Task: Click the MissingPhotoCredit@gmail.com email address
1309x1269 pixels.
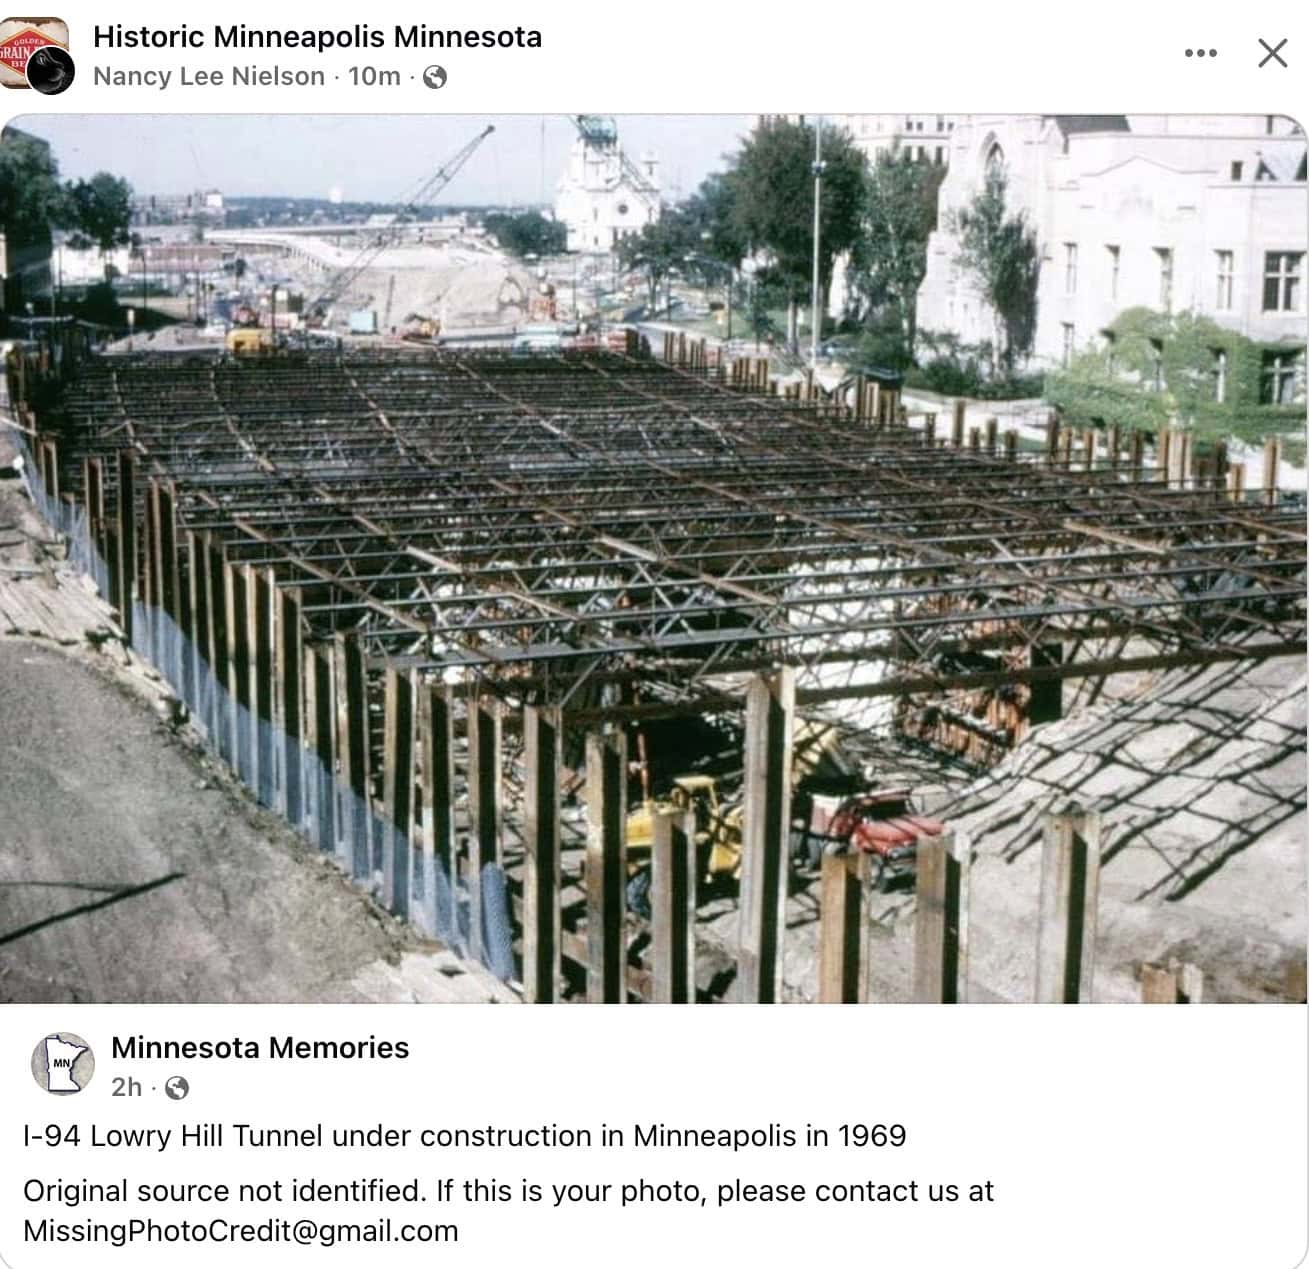Action: [241, 1231]
